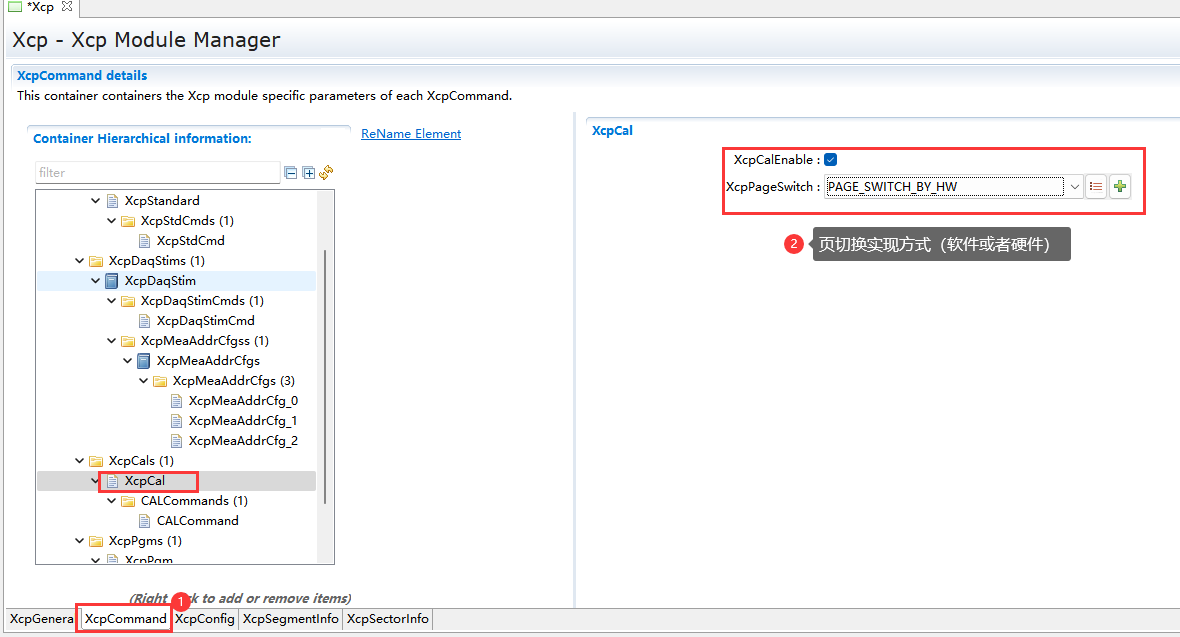The image size is (1180, 637).
Task: Click the XcpMeaAddrCfgs blue container icon
Action: (144, 361)
